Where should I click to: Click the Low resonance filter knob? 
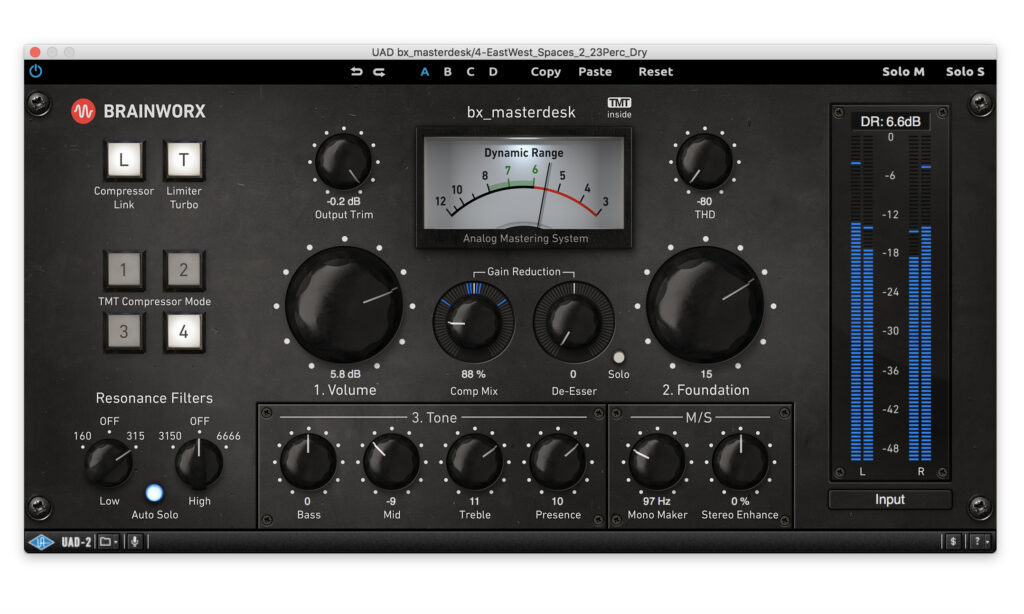pos(108,462)
